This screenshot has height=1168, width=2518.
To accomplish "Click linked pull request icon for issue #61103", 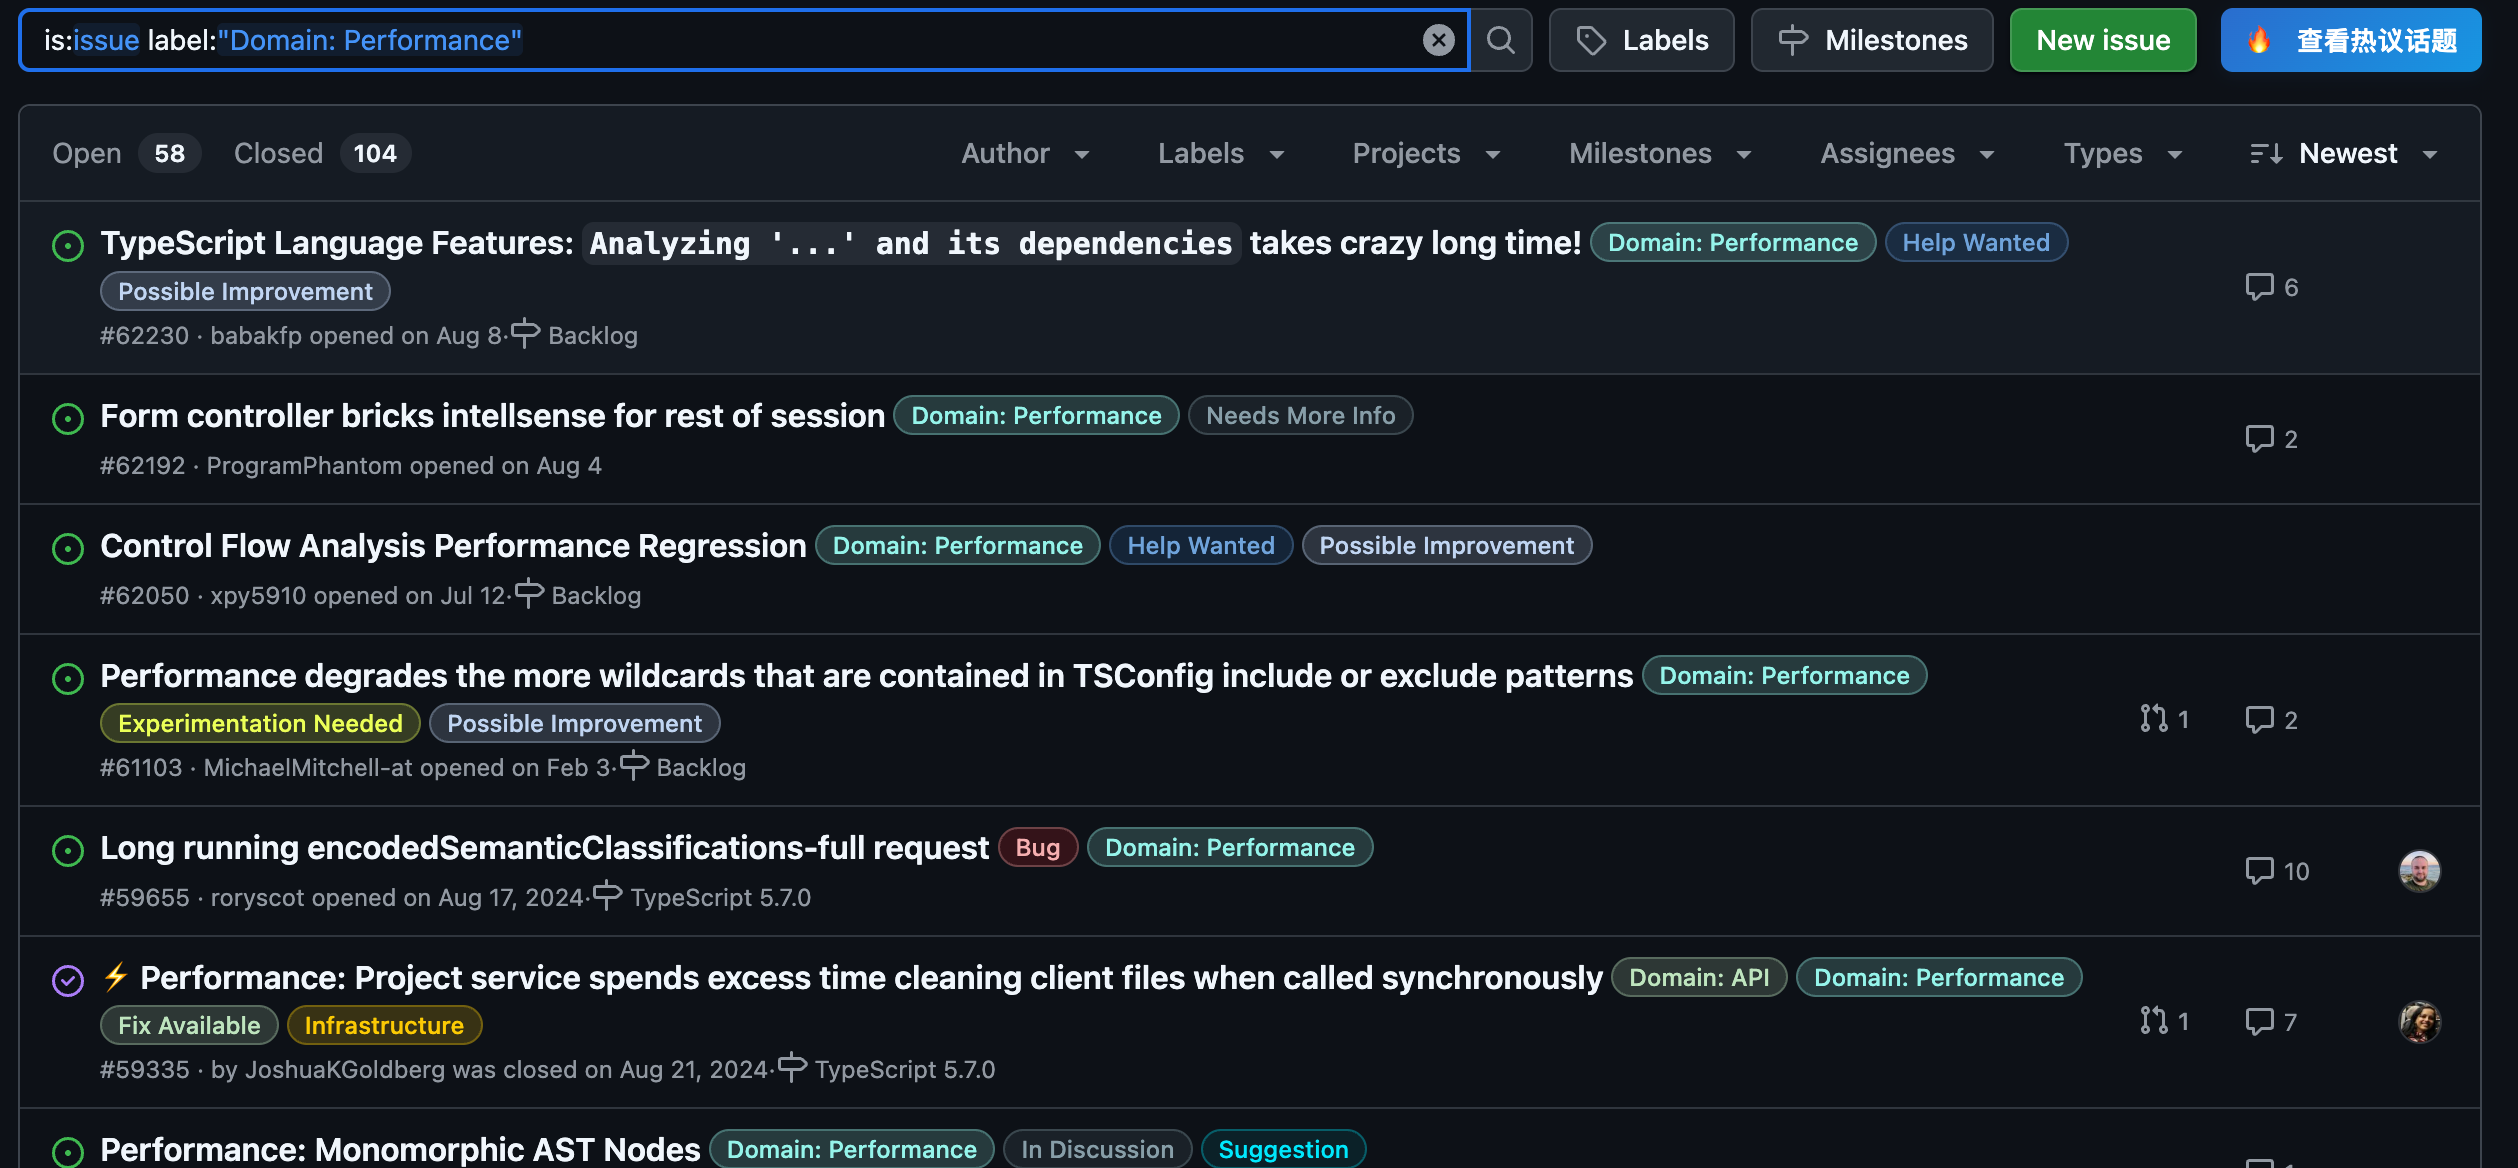I will tap(2154, 719).
